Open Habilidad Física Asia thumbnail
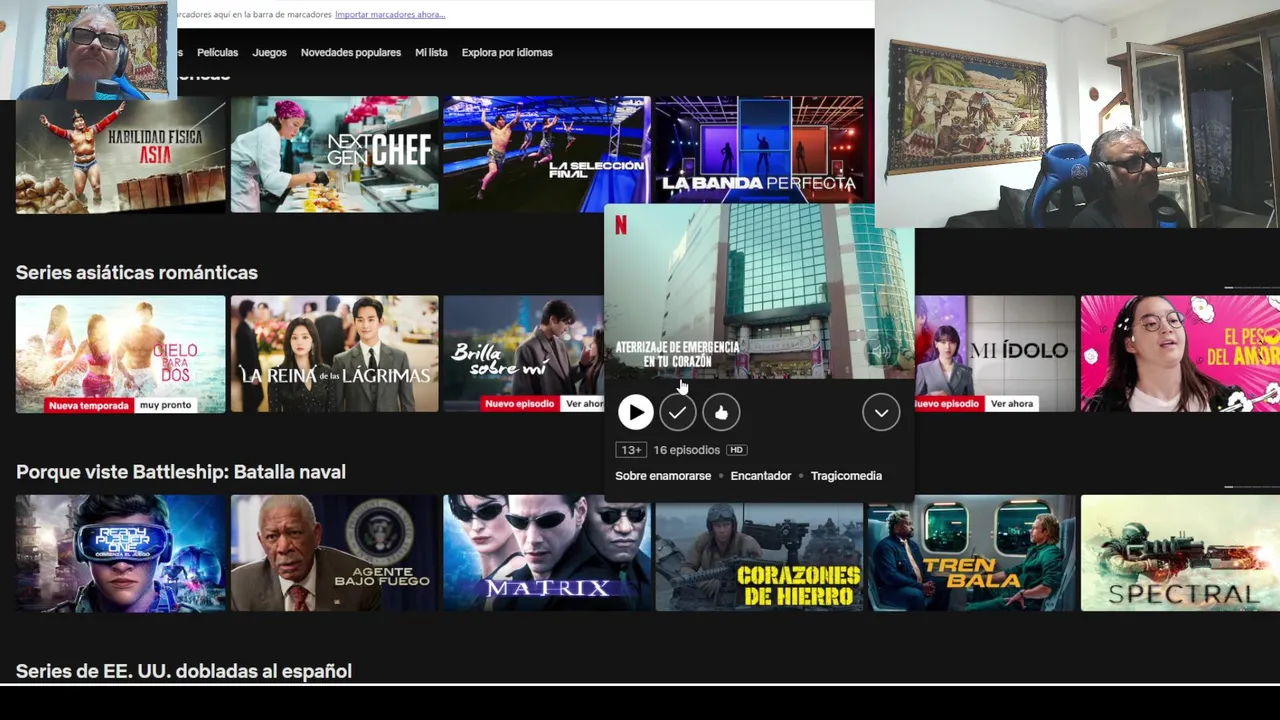Viewport: 1280px width, 720px height. [120, 154]
